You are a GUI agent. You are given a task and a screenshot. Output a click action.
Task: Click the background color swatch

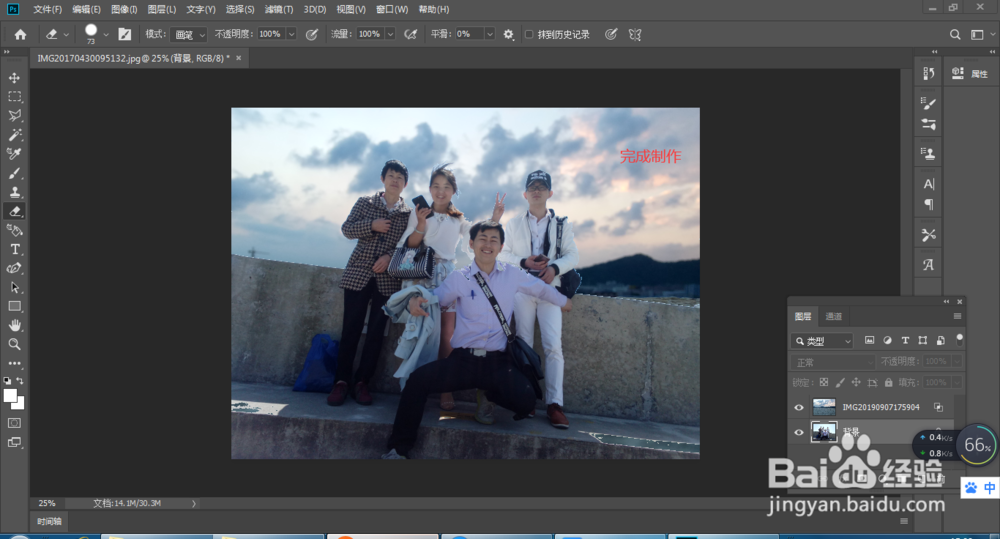[19, 404]
